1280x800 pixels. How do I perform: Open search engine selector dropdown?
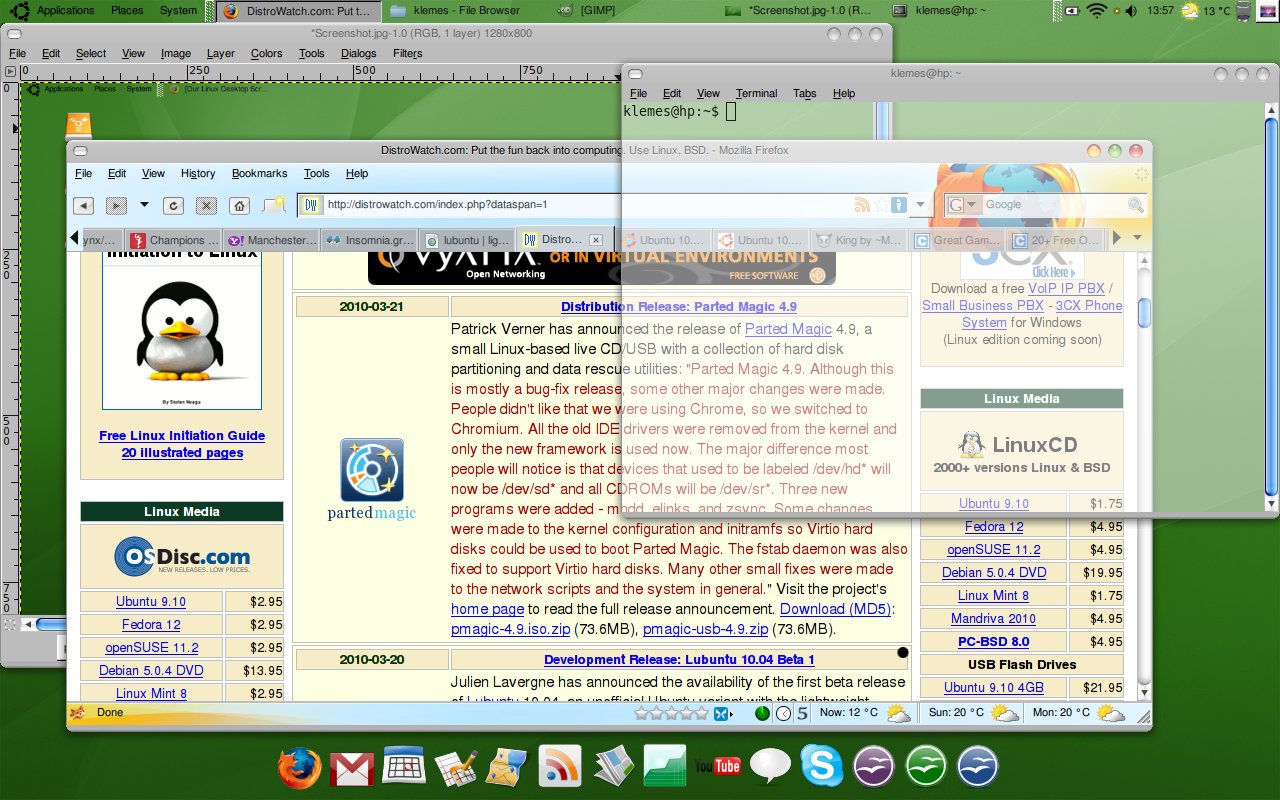point(962,205)
